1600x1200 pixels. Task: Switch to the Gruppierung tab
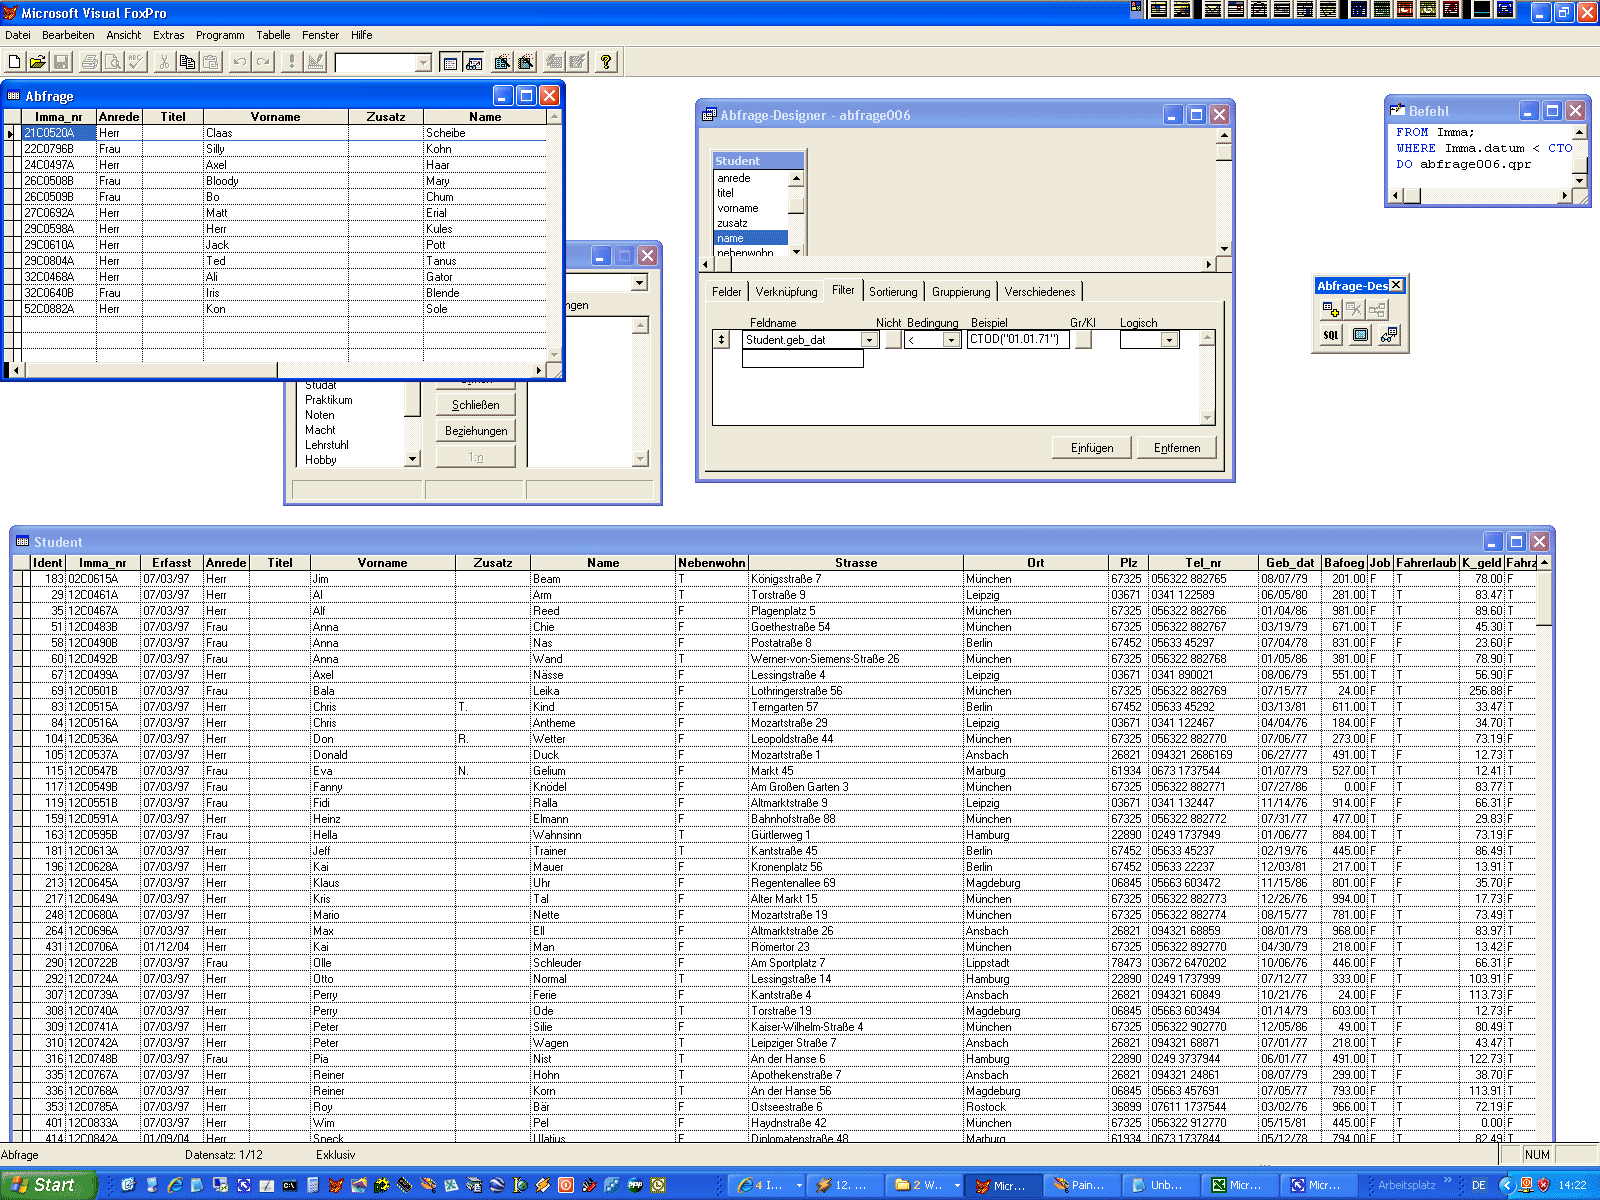point(961,292)
